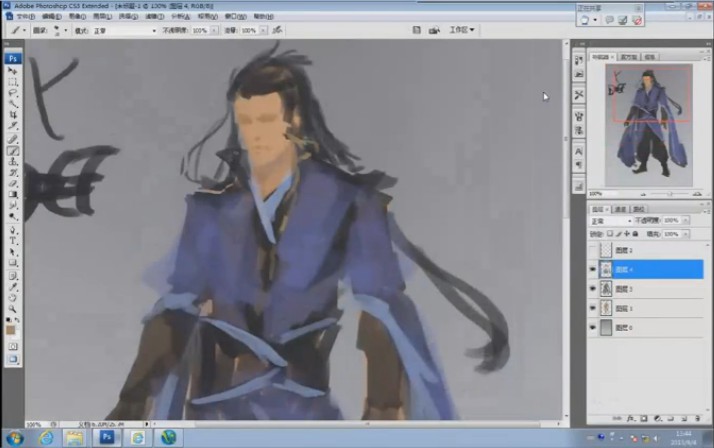The image size is (714, 448).
Task: Select the Rectangular Marquee tool
Action: (13, 82)
